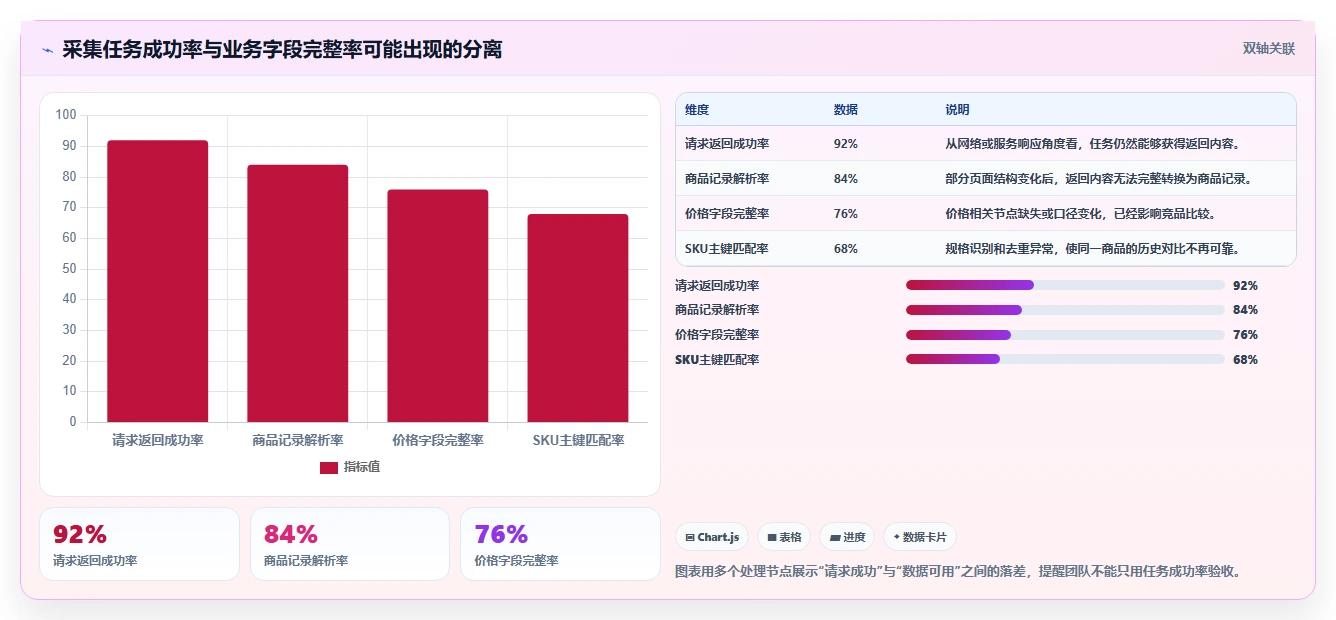Click the 数据卡片 tag chip

[920, 537]
